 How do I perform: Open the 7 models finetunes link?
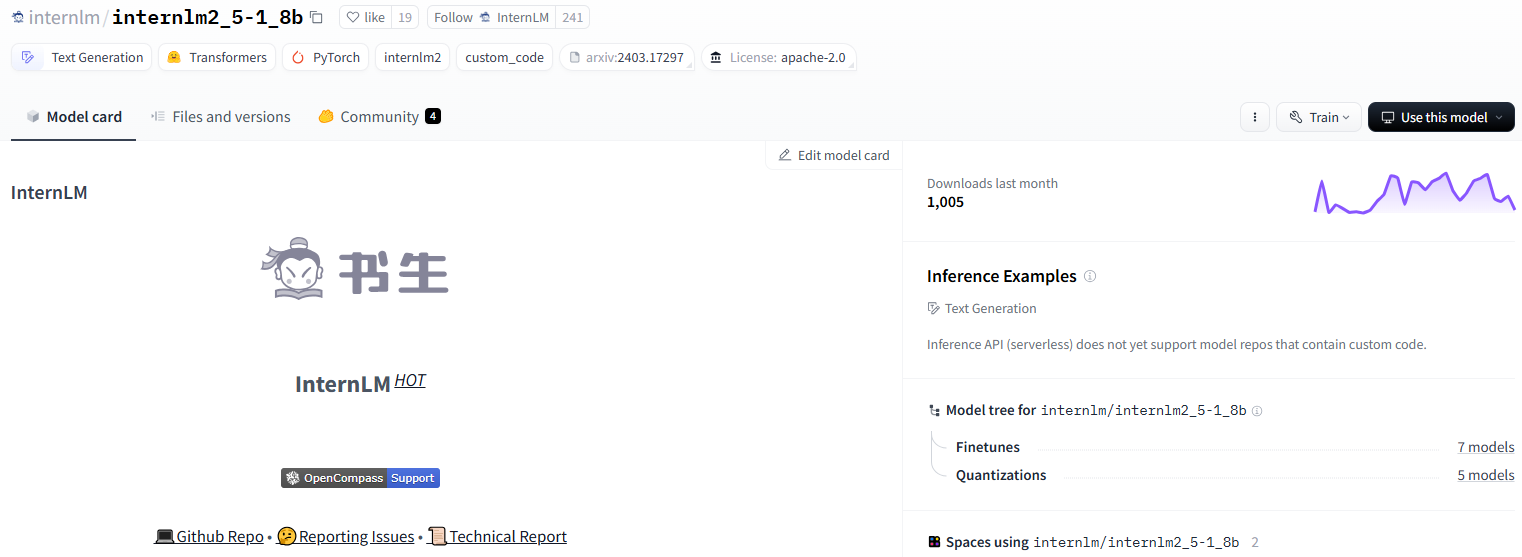pos(1485,447)
